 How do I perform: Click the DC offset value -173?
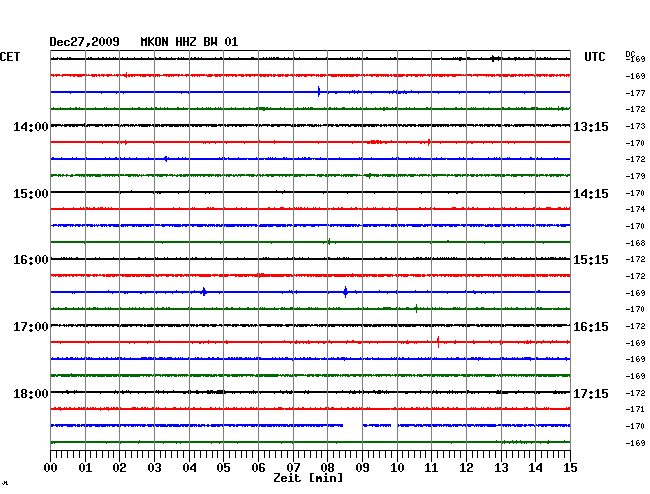(635, 126)
